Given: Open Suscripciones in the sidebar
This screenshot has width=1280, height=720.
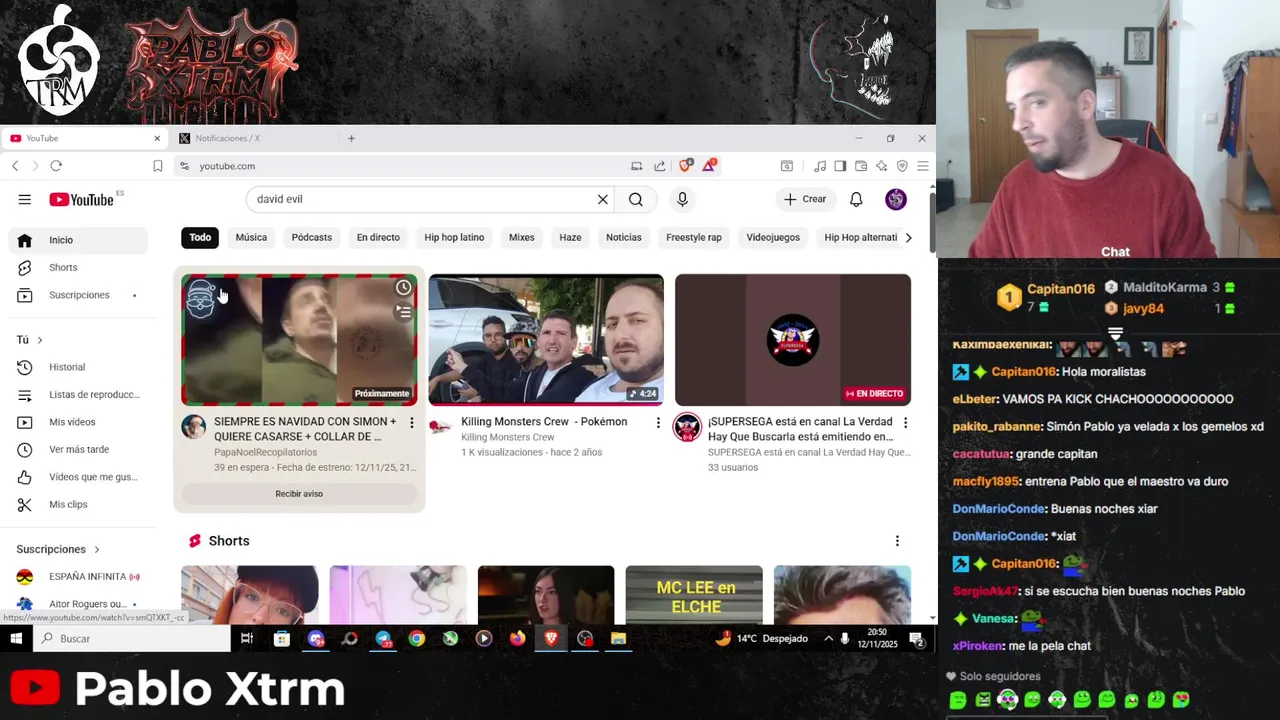Looking at the screenshot, I should pyautogui.click(x=78, y=295).
